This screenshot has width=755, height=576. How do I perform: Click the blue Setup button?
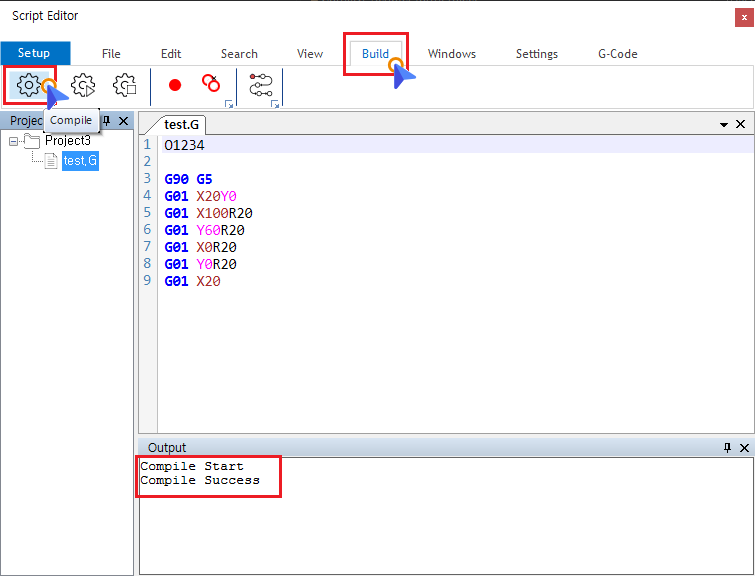click(x=34, y=53)
